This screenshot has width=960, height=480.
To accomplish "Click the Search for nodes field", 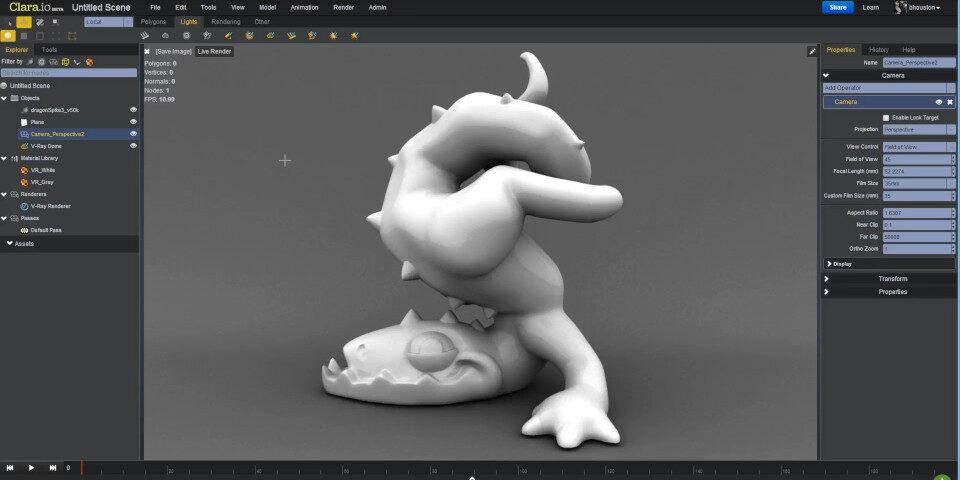I will 68,73.
